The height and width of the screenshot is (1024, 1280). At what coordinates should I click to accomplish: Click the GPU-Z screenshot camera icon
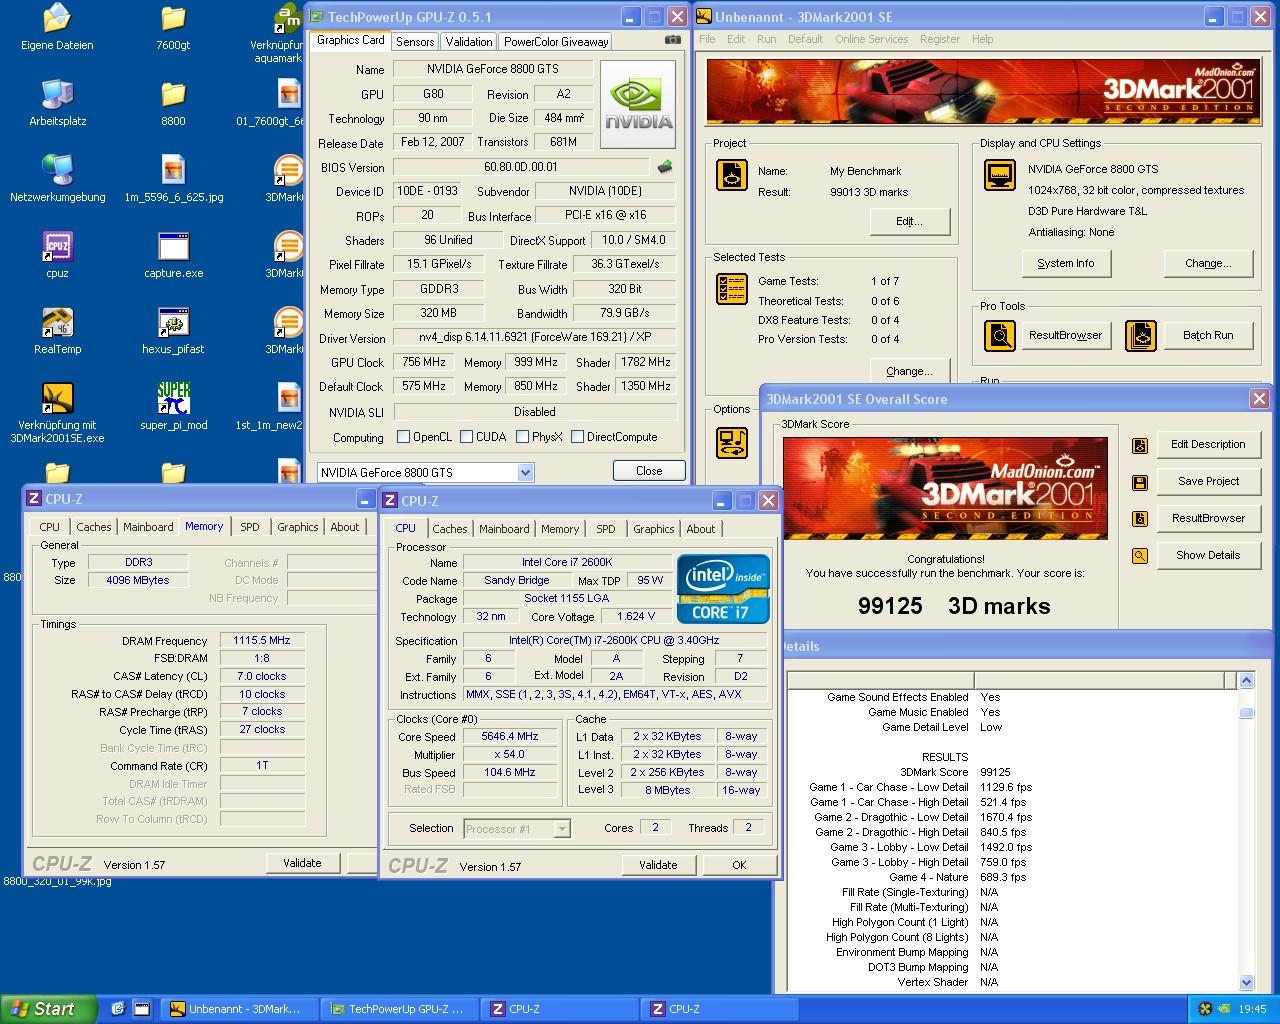(673, 40)
